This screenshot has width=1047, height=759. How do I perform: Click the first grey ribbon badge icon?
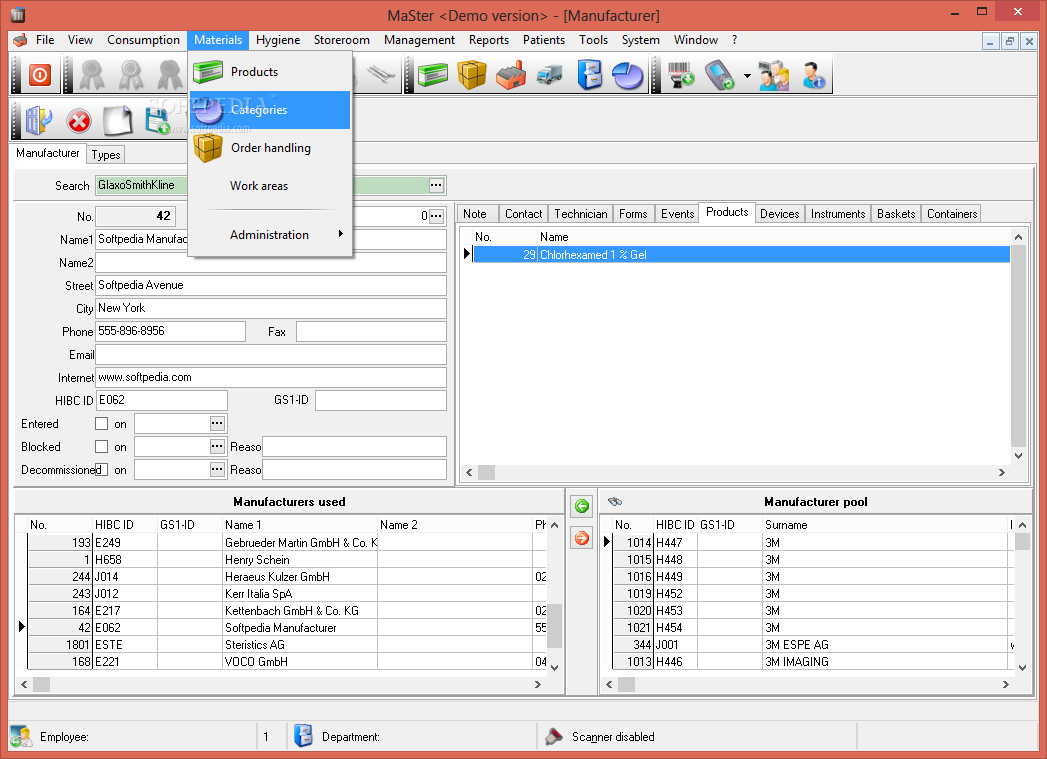91,75
